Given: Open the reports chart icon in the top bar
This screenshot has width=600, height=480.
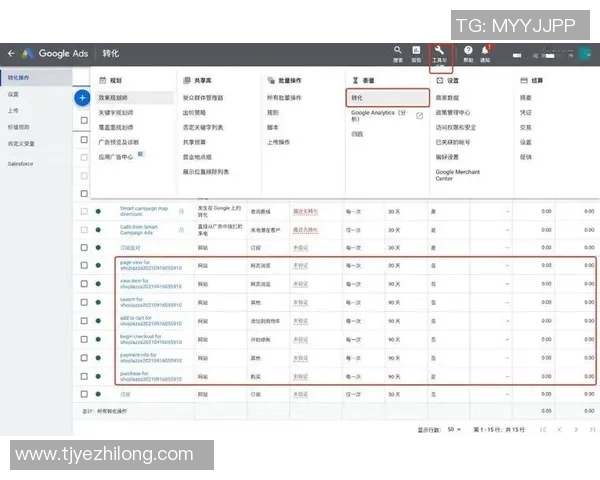Looking at the screenshot, I should coord(416,50).
